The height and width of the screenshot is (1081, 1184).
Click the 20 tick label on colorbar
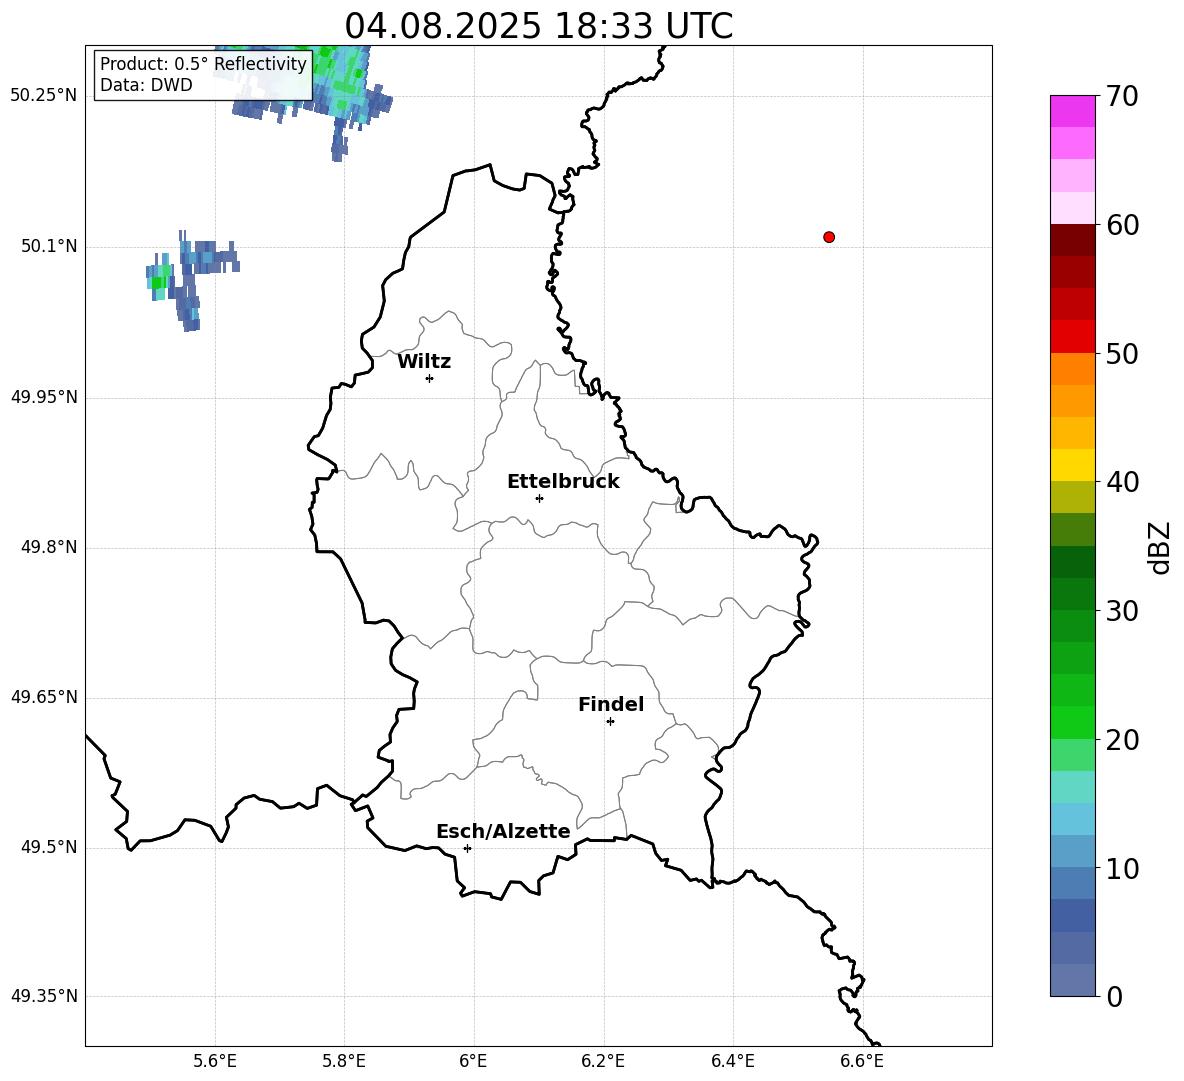(1122, 740)
